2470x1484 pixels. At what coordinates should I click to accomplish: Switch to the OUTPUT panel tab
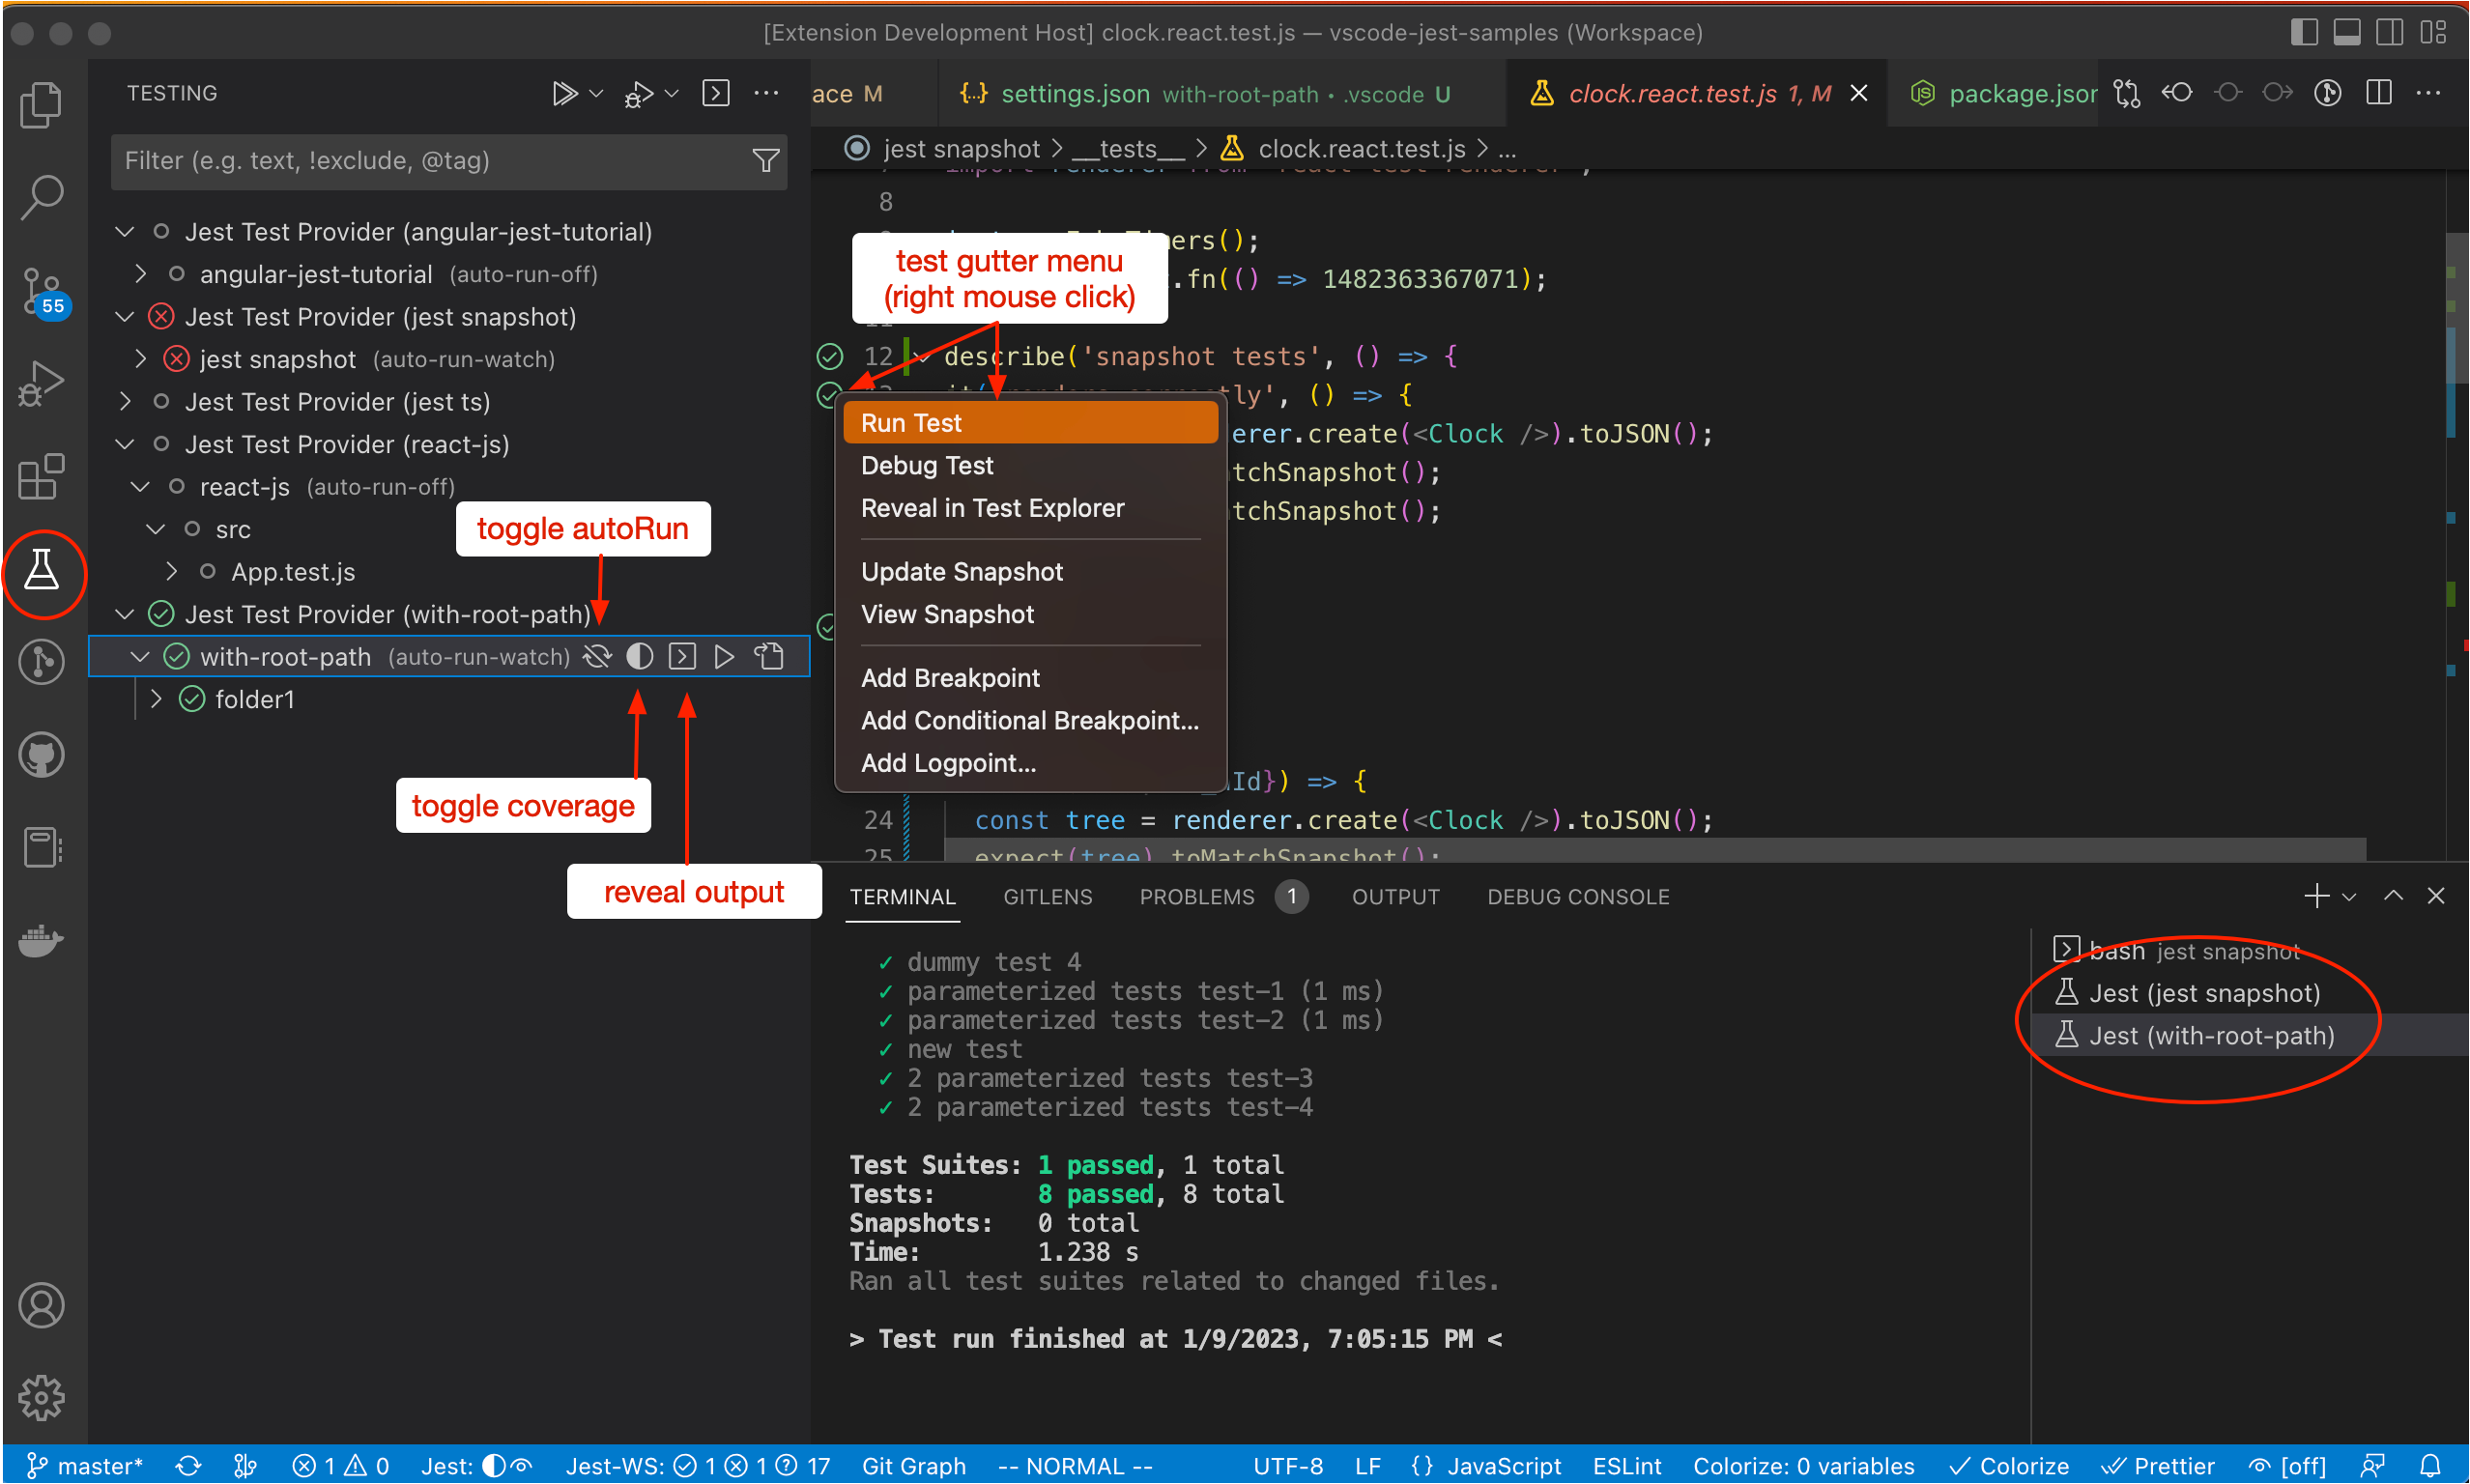click(1395, 897)
